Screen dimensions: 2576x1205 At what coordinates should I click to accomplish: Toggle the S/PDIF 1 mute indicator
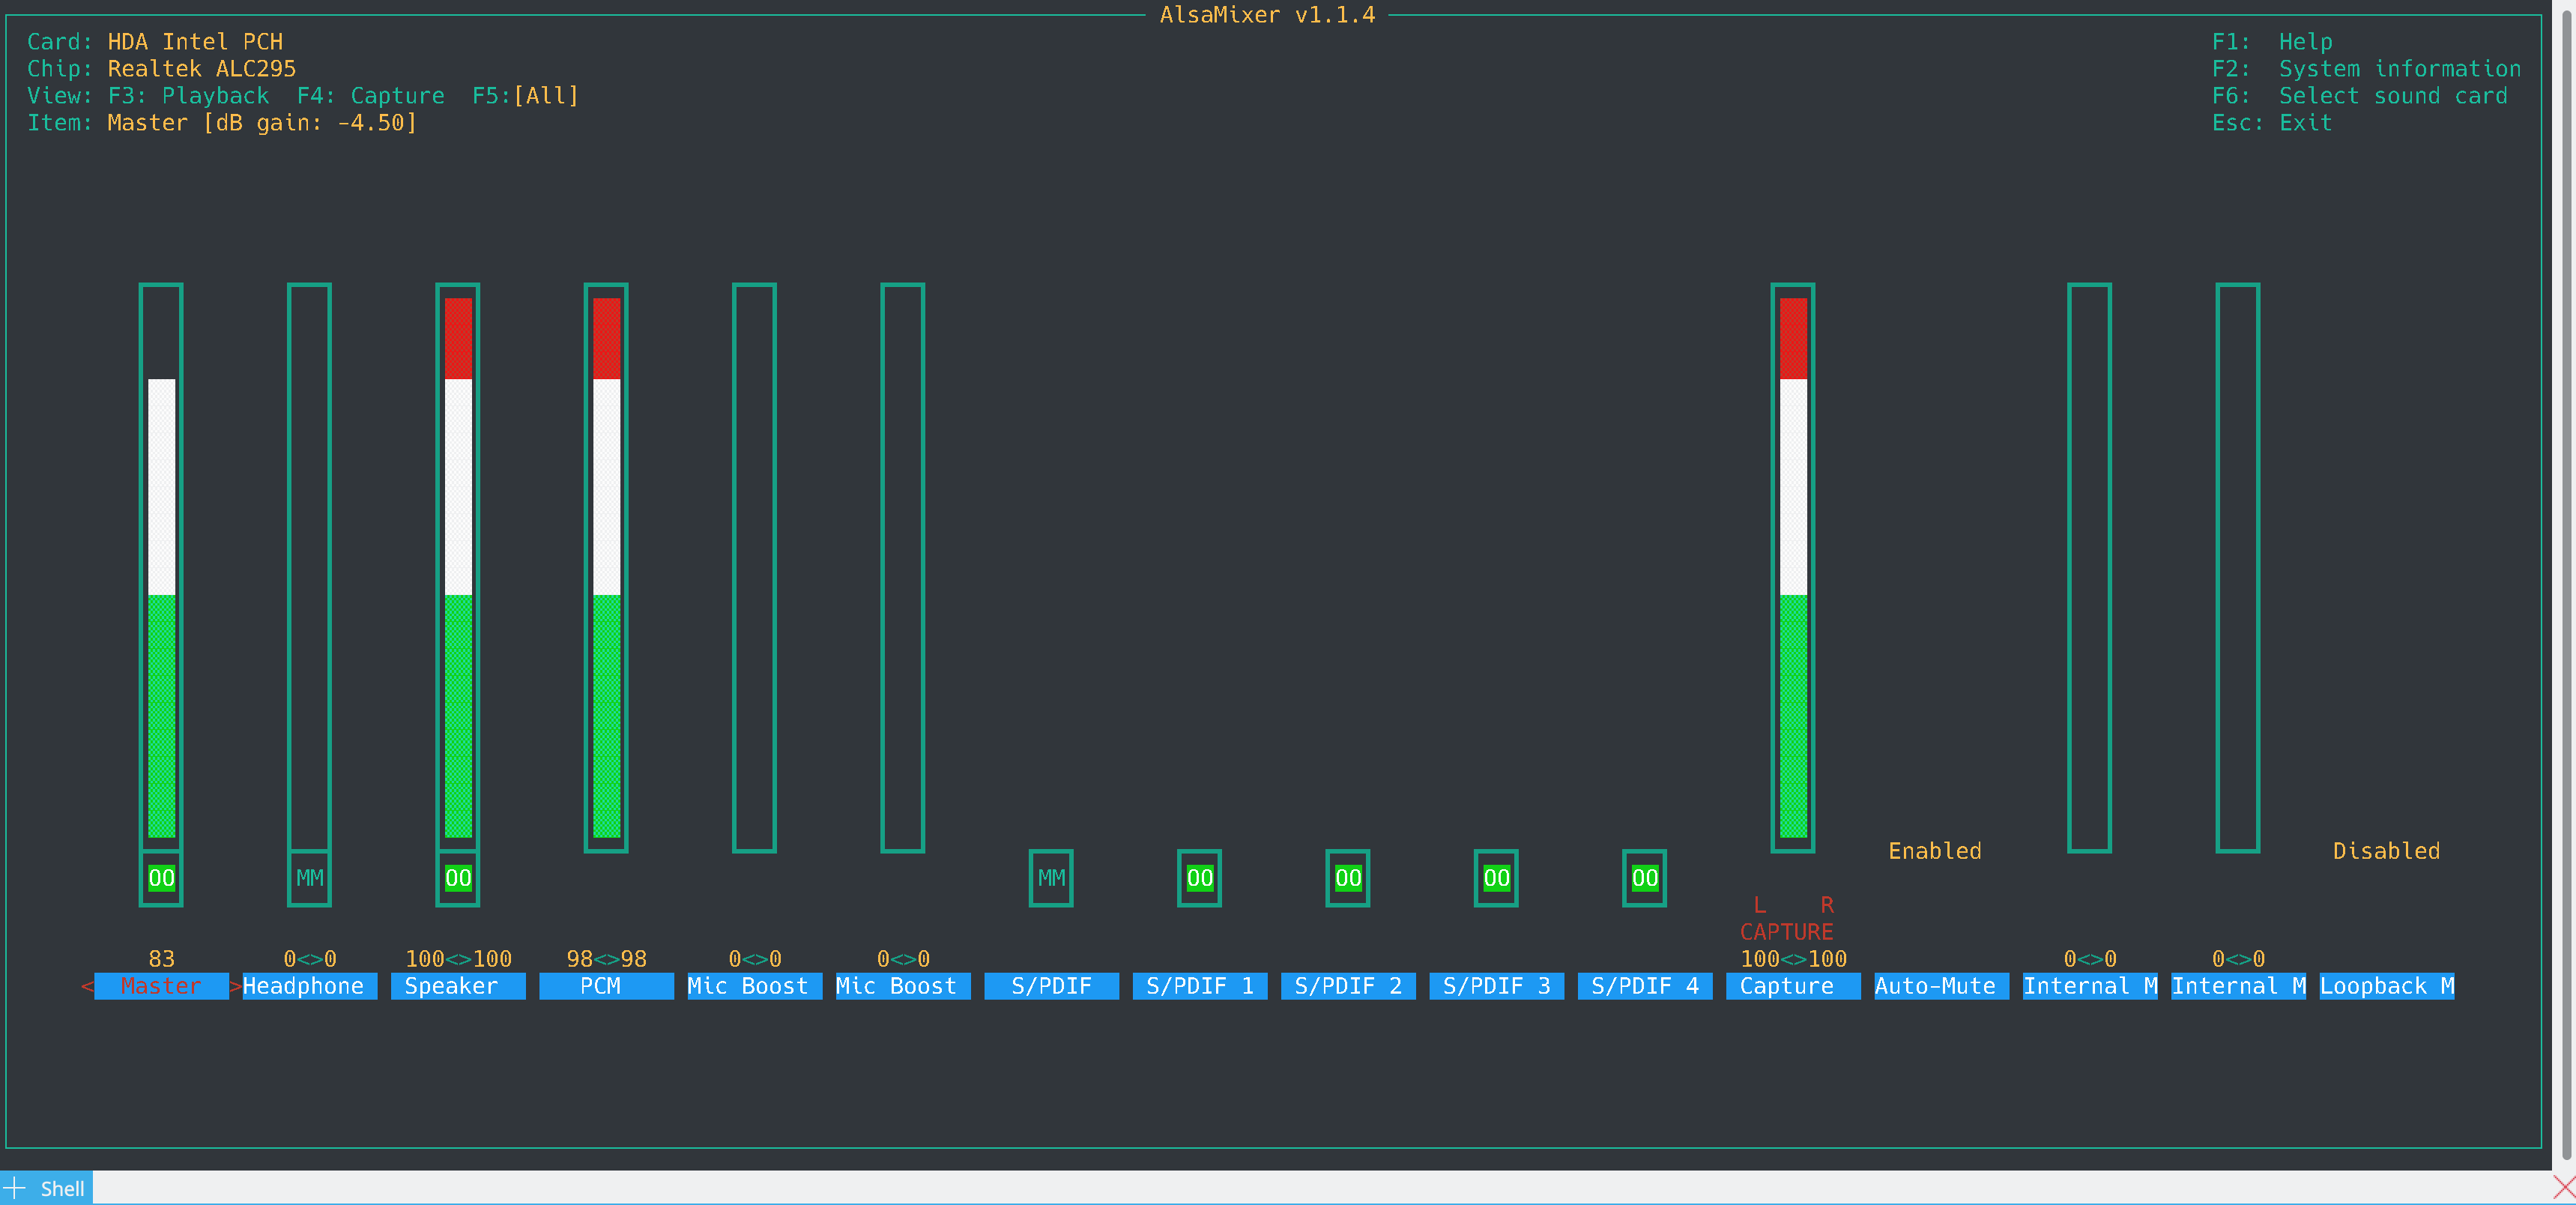click(x=1199, y=878)
